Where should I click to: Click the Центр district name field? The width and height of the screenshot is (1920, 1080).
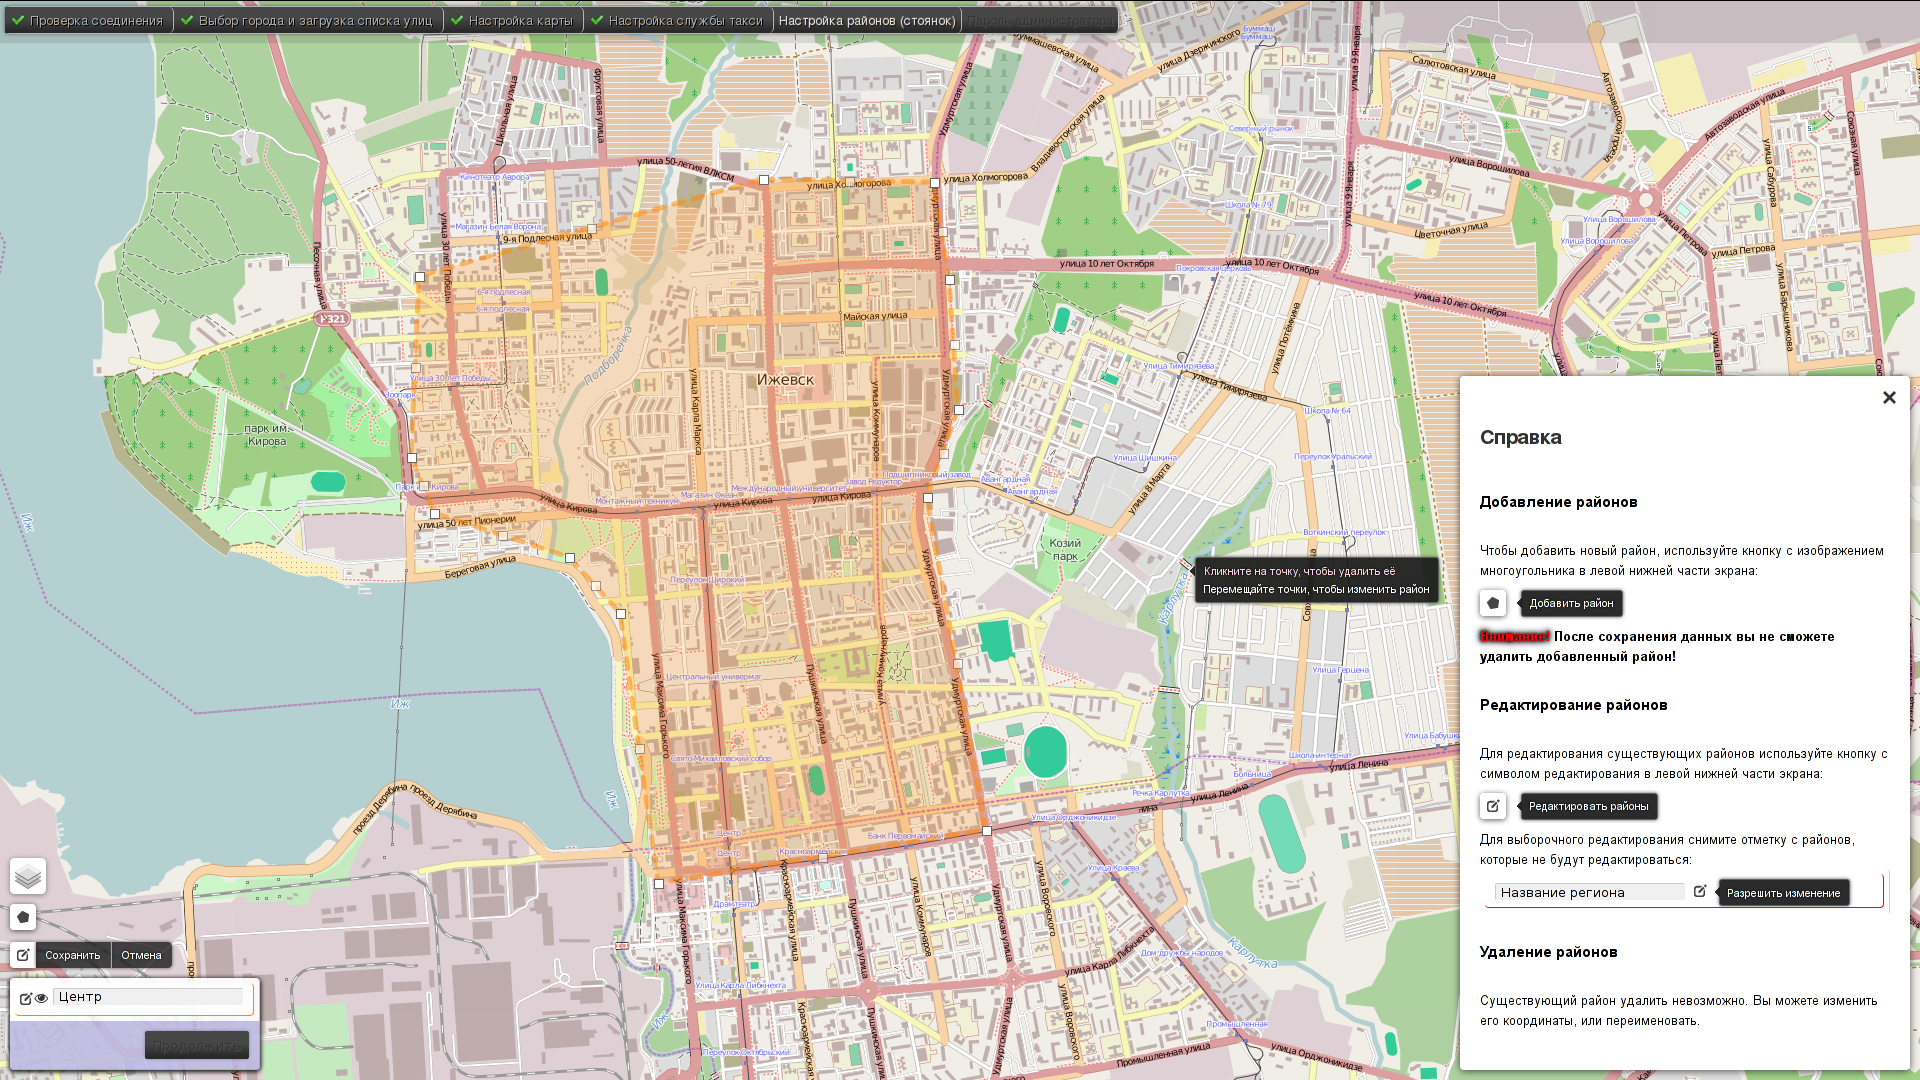147,997
